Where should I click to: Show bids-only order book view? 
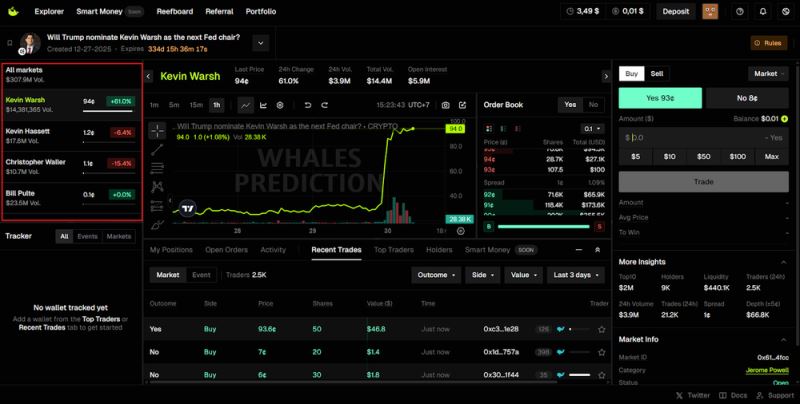503,129
